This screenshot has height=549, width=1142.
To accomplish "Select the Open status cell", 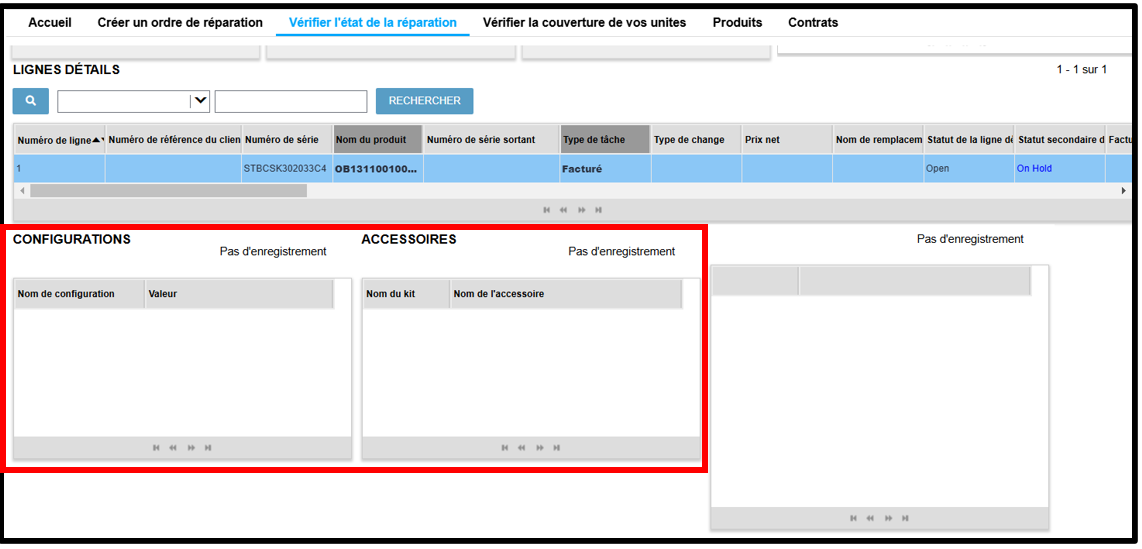I will click(969, 168).
